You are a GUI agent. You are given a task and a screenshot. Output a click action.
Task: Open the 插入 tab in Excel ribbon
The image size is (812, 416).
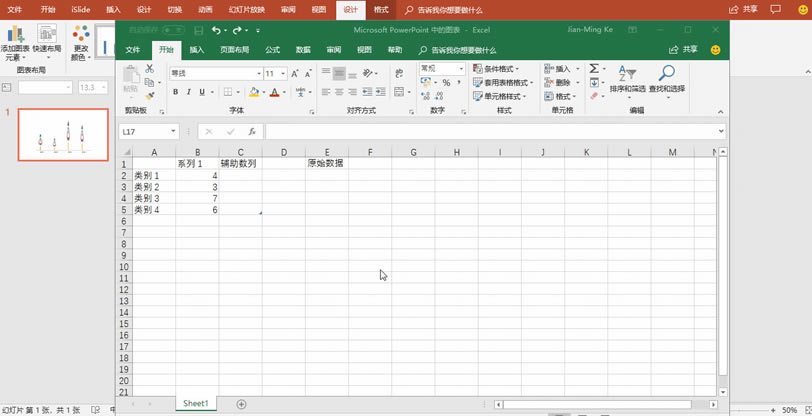tap(197, 49)
